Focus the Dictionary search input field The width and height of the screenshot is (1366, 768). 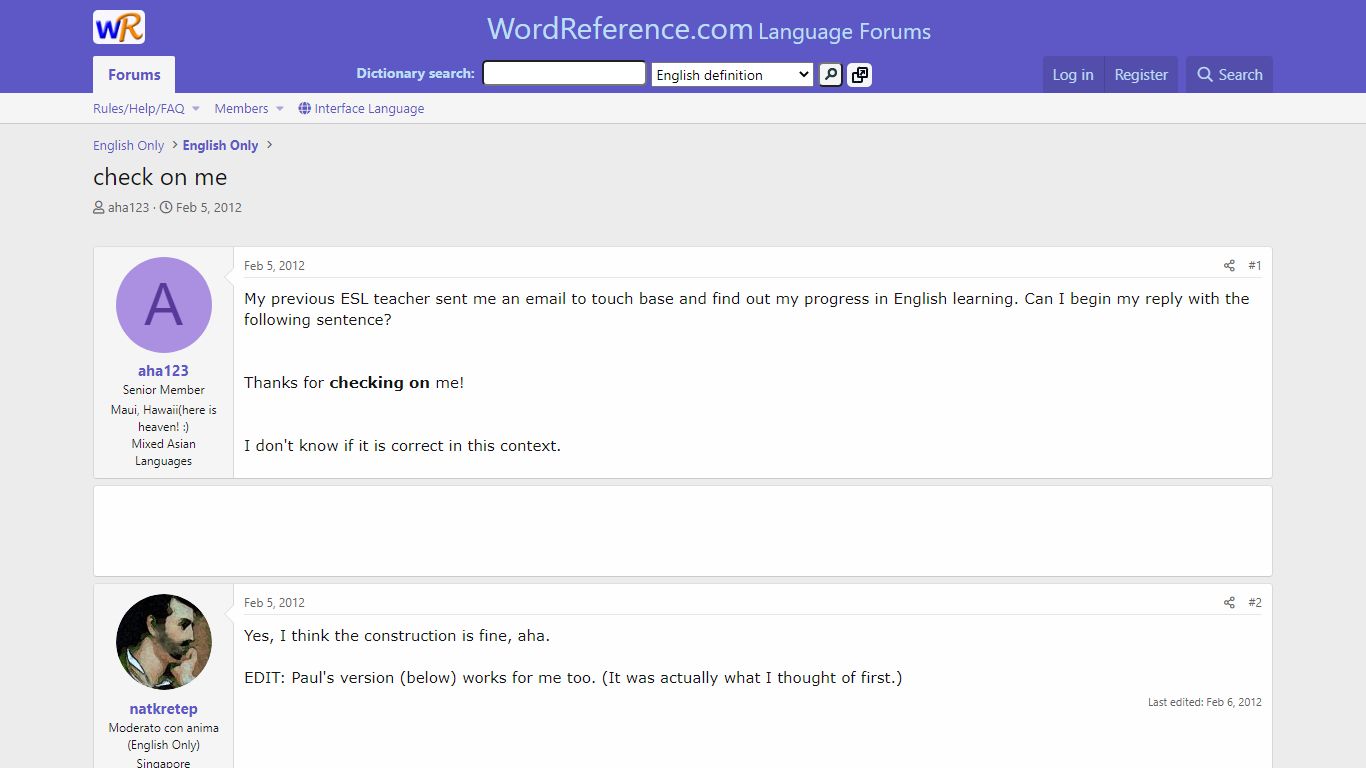pyautogui.click(x=564, y=73)
